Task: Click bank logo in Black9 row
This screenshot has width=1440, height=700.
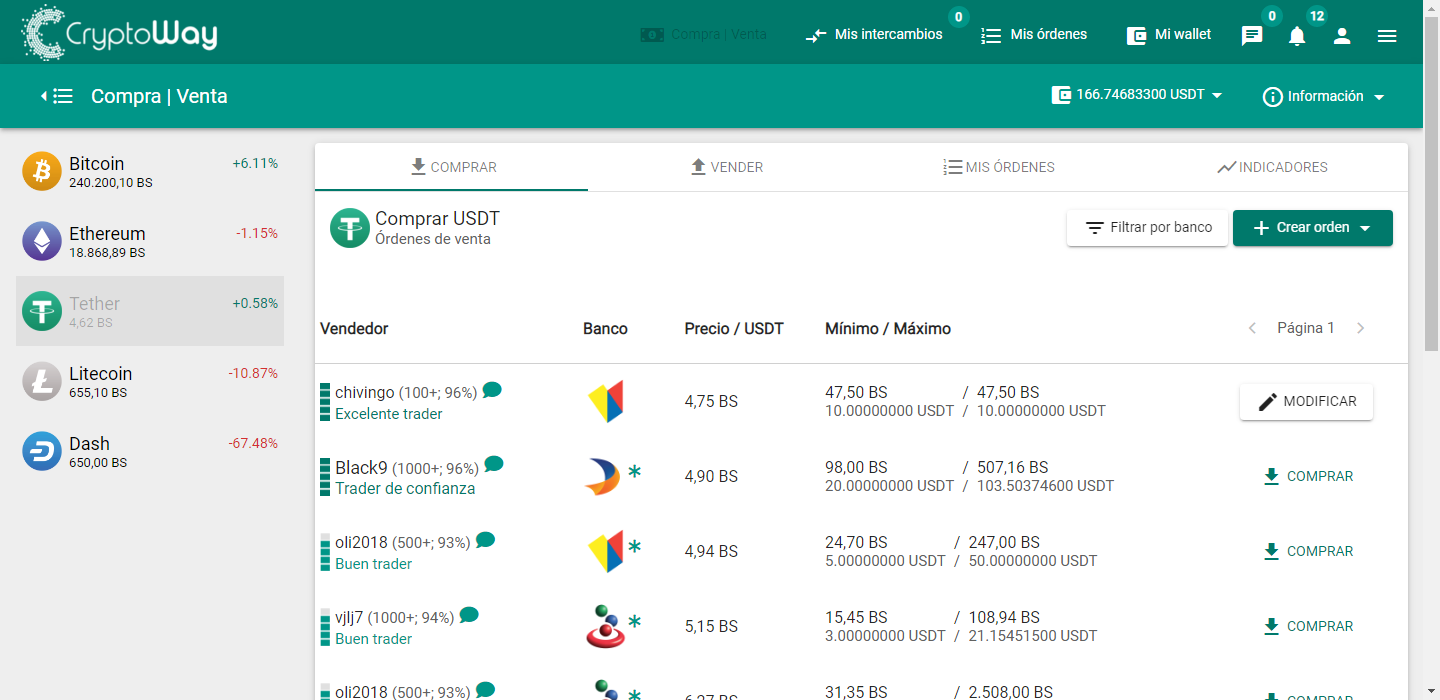Action: (x=602, y=476)
